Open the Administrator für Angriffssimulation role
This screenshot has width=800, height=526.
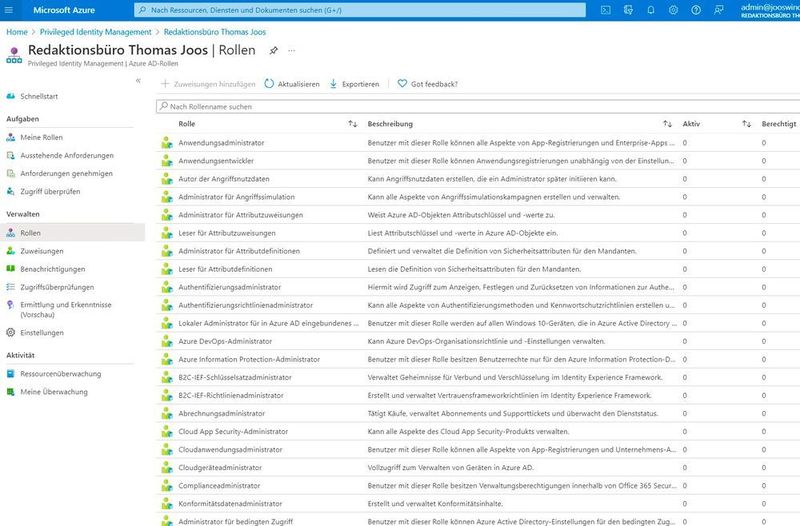point(237,197)
